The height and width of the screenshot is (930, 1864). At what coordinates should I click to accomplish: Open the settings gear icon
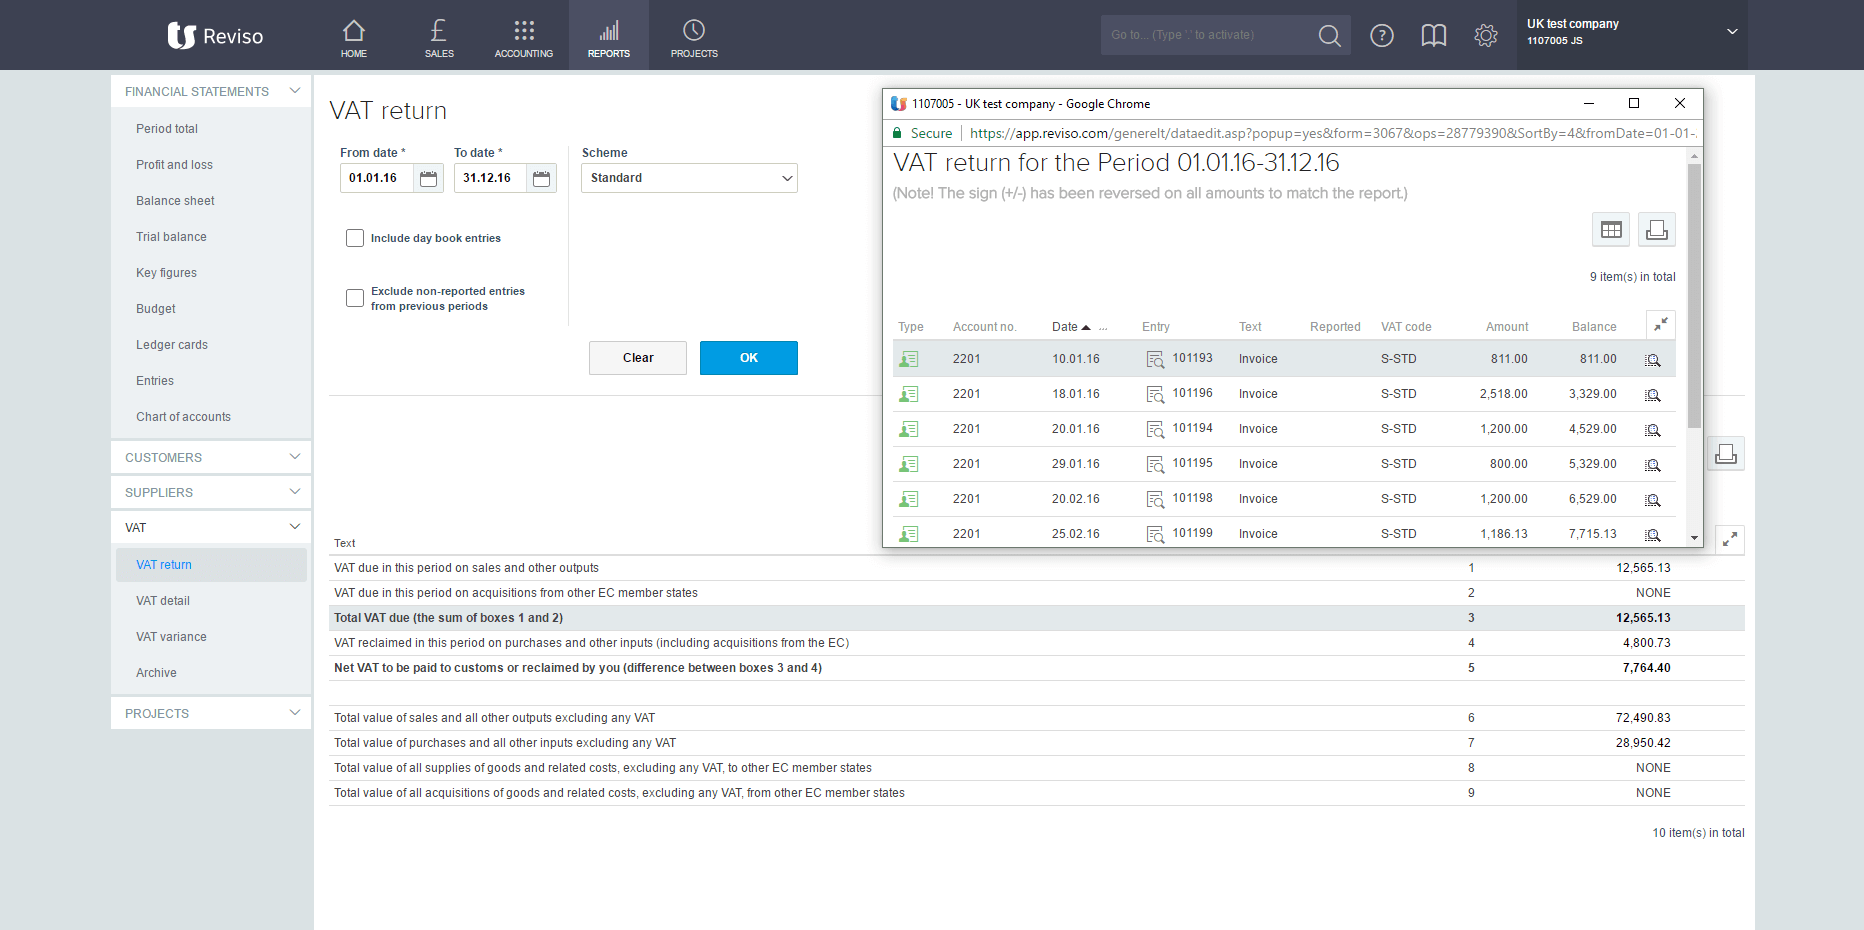point(1485,36)
